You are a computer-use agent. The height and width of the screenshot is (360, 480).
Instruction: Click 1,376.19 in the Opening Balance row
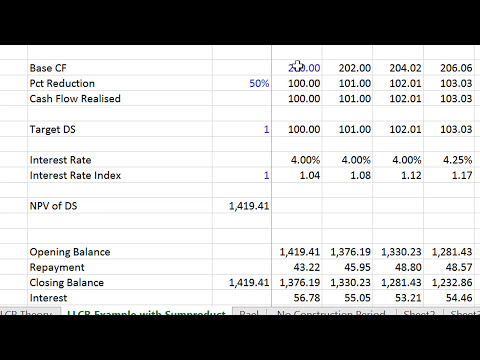point(347,252)
